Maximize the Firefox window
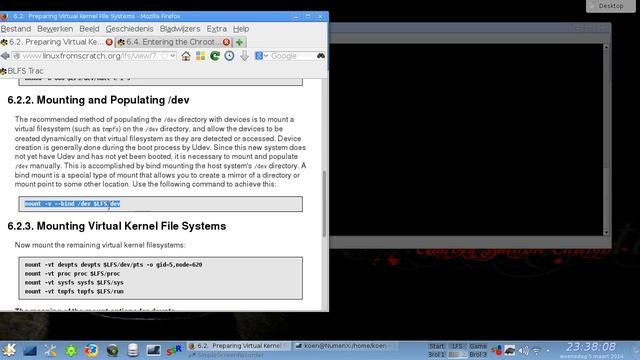 coord(308,16)
